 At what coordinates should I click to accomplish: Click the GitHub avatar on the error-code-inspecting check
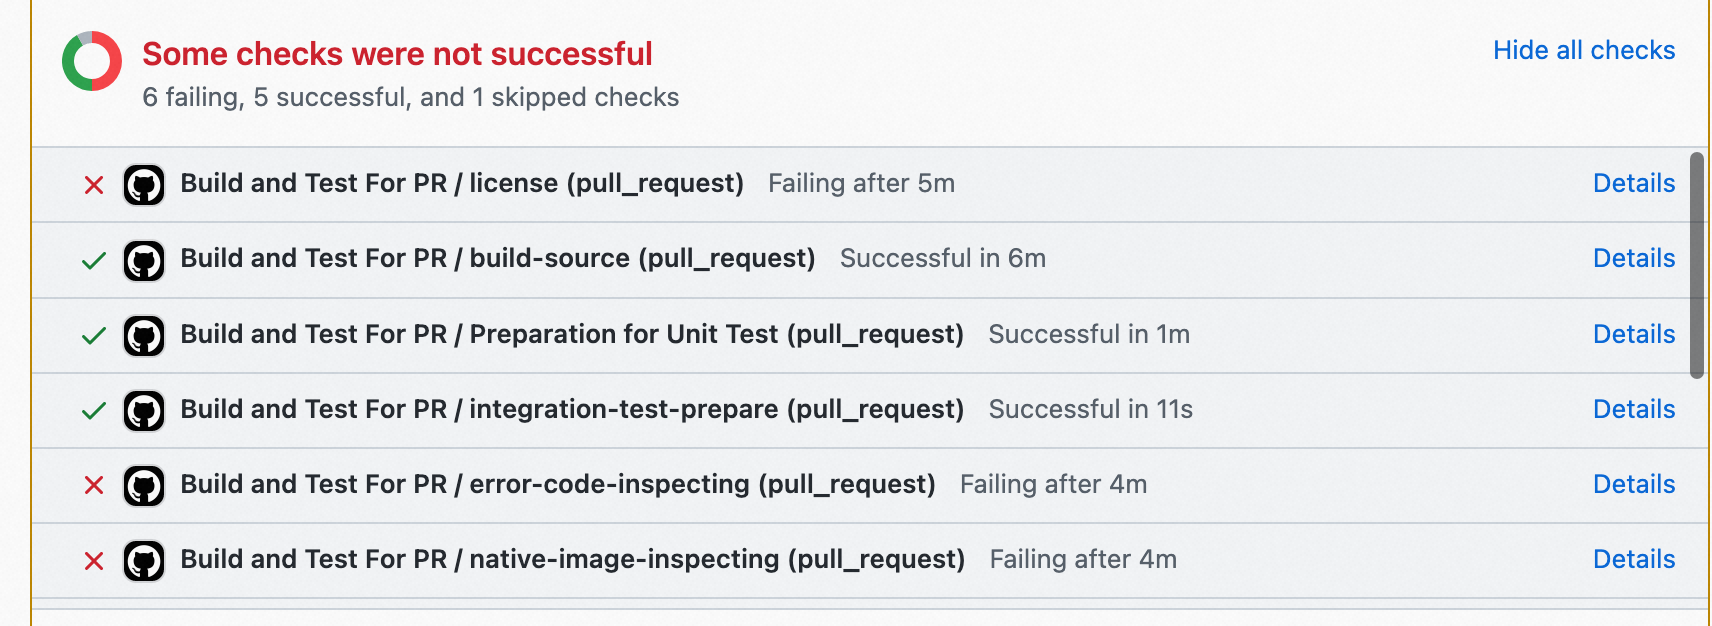point(144,486)
